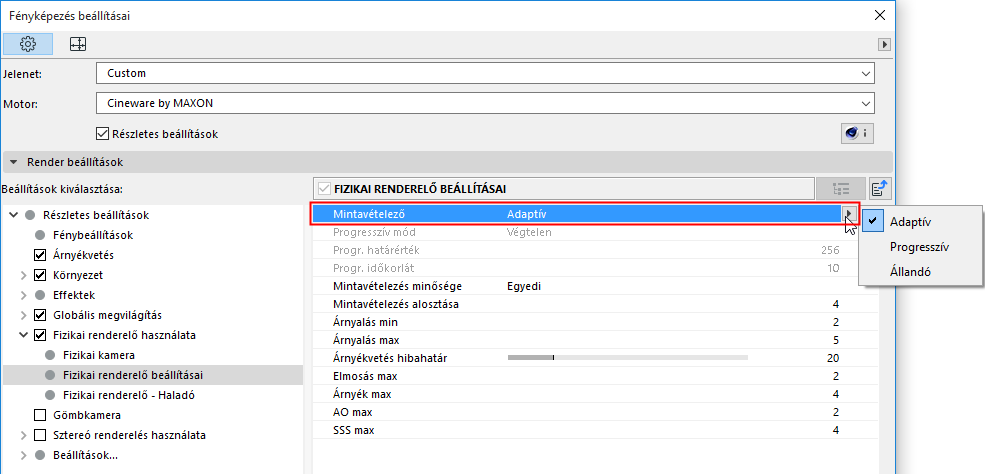The height and width of the screenshot is (474, 985).
Task: Click the Árnyalás min value 2
Action: (836, 322)
